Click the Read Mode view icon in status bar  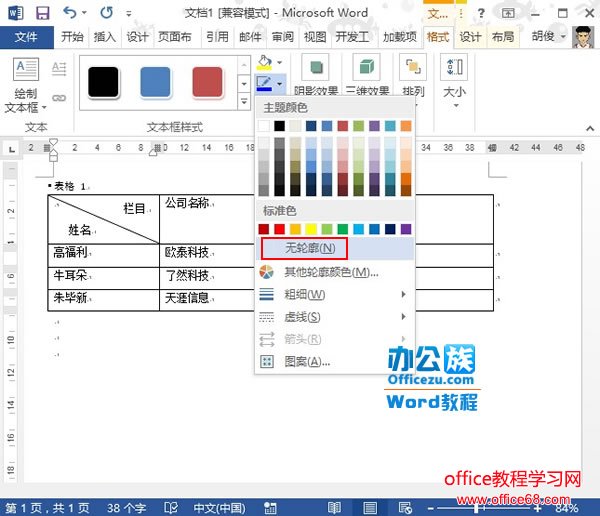pyautogui.click(x=334, y=508)
